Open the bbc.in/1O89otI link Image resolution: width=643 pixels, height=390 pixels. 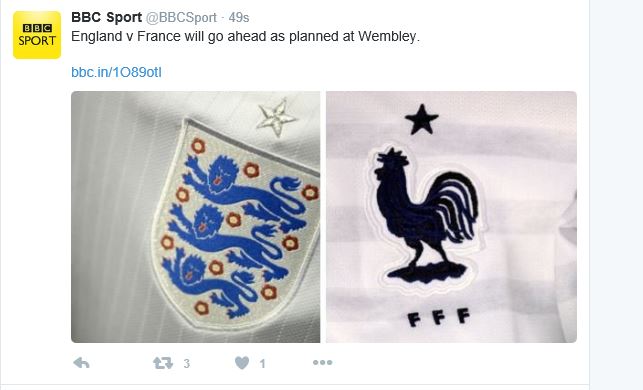[x=116, y=72]
